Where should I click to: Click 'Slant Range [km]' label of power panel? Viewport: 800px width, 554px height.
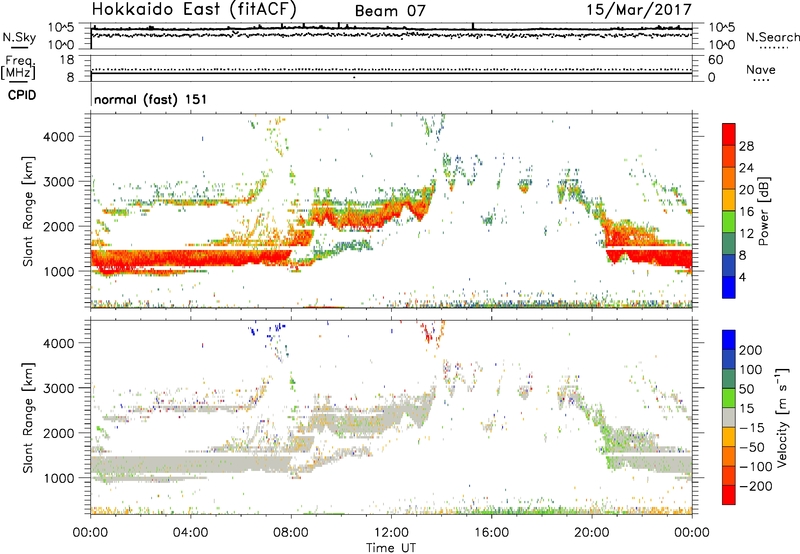pos(28,211)
